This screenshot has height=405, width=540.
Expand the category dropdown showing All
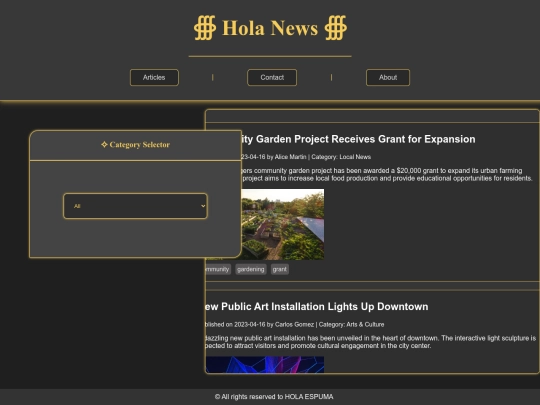[135, 206]
